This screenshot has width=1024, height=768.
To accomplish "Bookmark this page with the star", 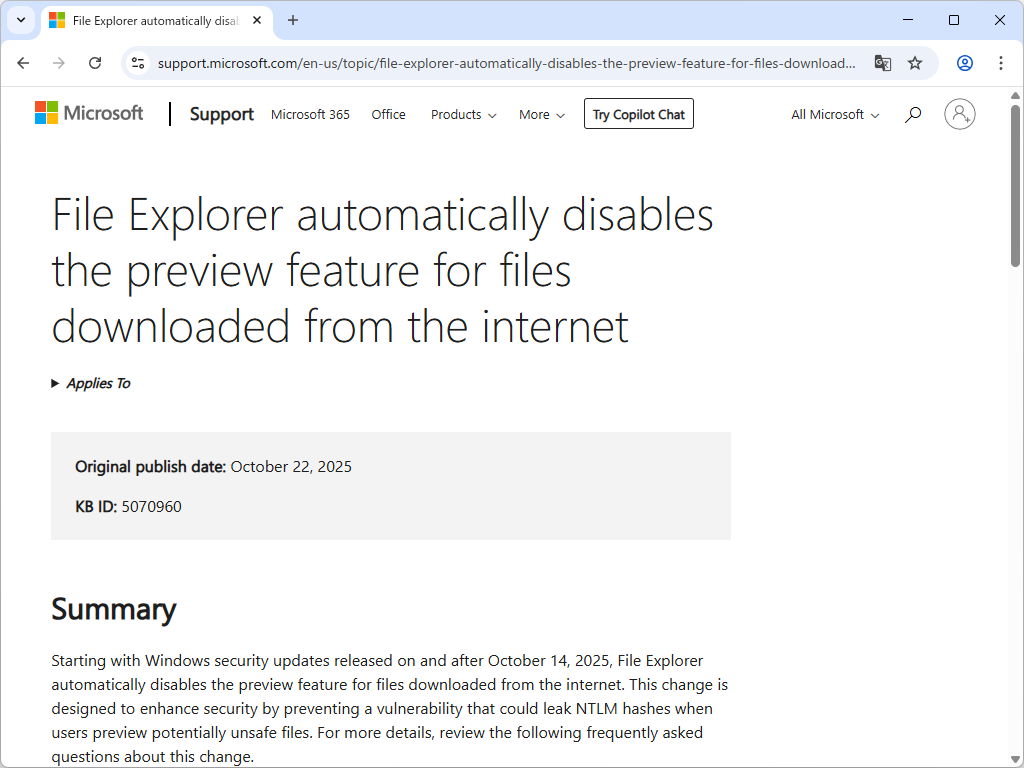I will tap(915, 63).
